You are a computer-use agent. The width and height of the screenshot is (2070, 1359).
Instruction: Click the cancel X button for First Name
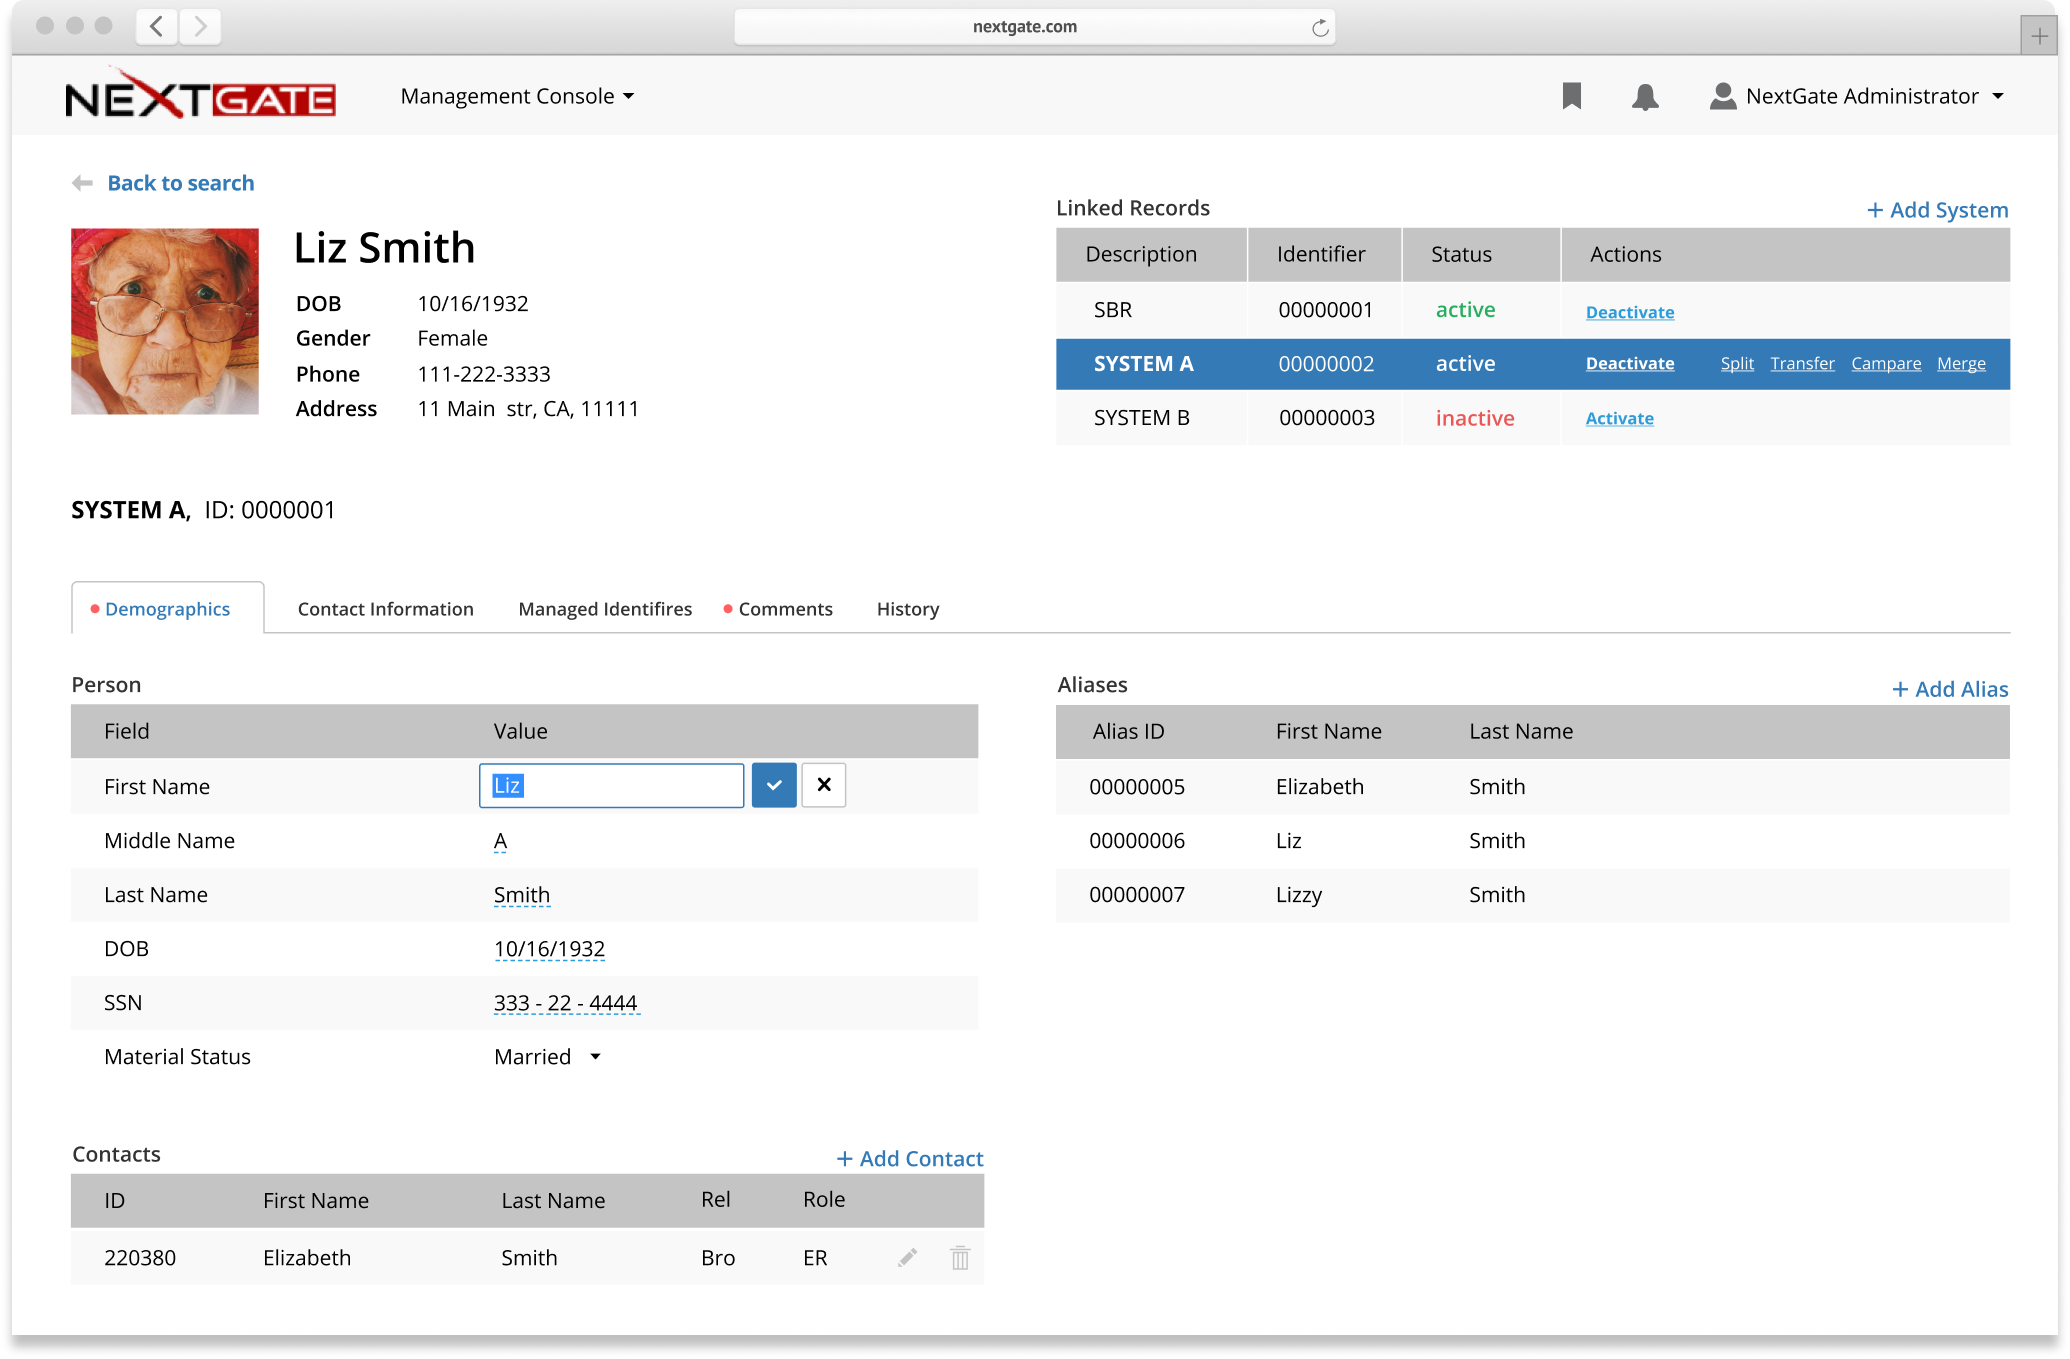tap(823, 784)
